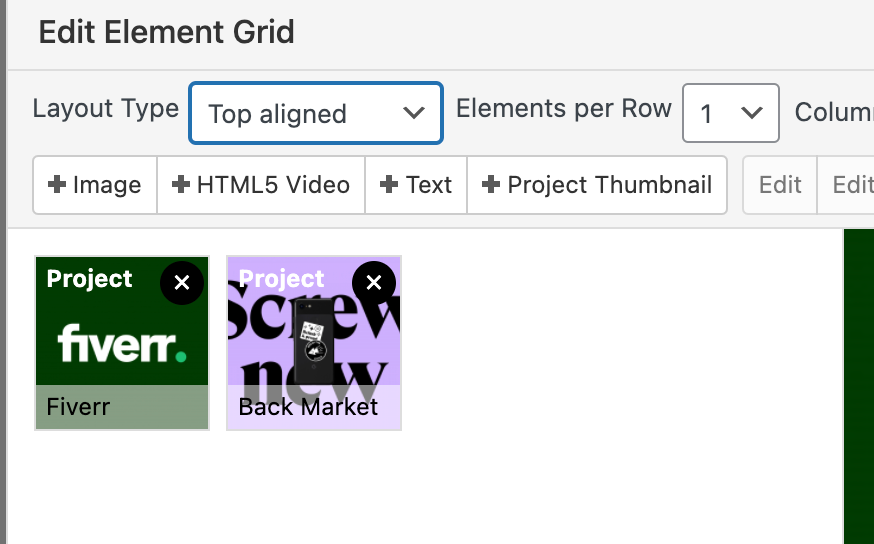Click the plus icon beside Project Thumbnail
The image size is (874, 544).
(491, 185)
